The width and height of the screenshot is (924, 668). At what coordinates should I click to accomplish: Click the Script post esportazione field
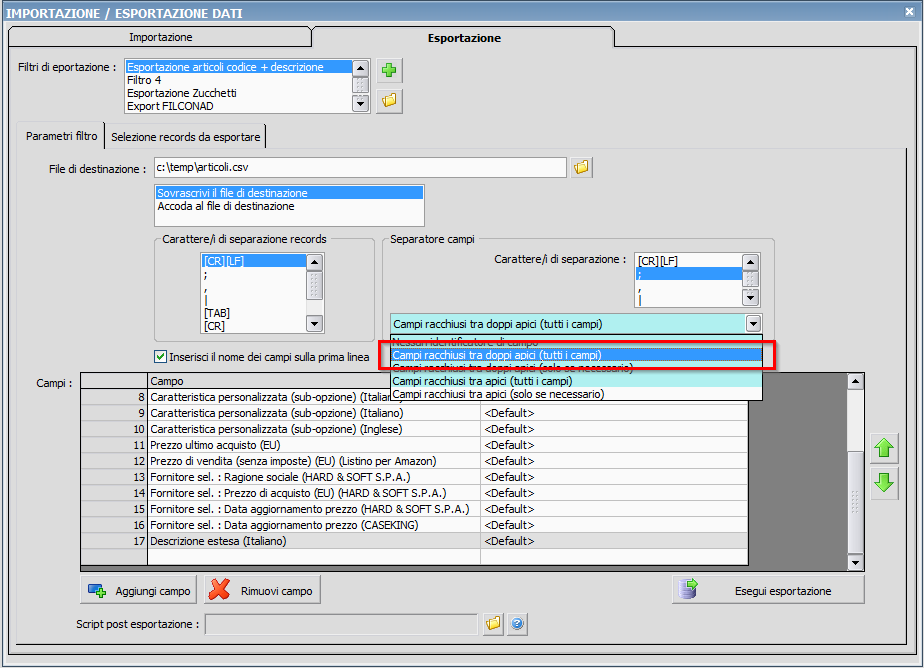click(x=341, y=624)
